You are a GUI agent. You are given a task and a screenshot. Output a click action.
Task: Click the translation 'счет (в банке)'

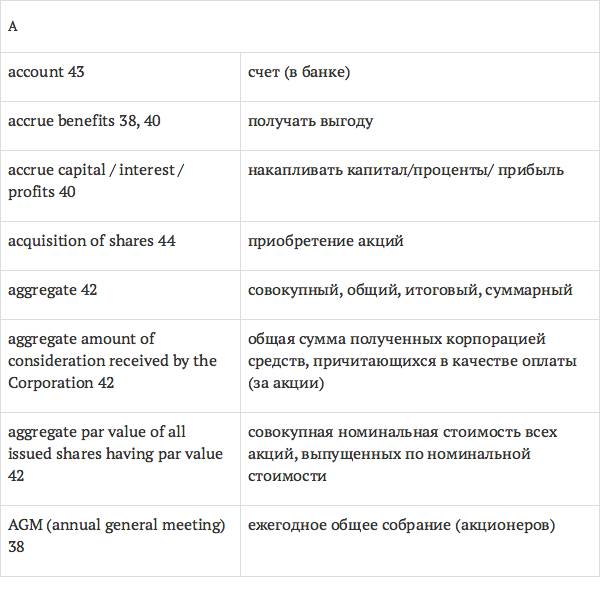click(299, 72)
